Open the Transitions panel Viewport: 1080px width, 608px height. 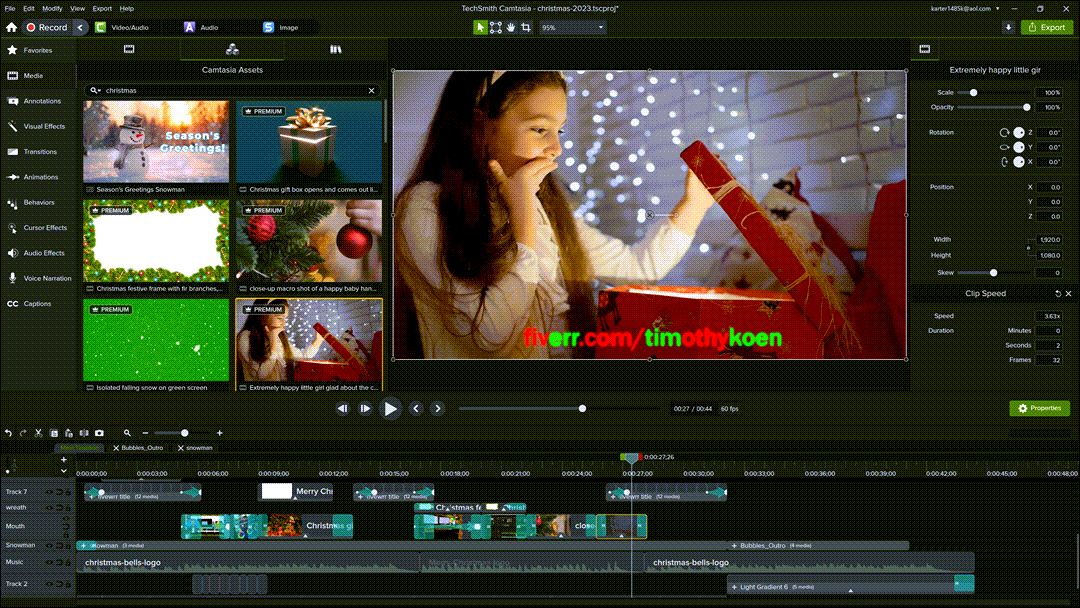click(x=39, y=151)
